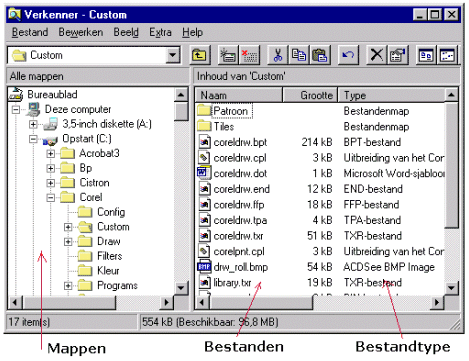Open the Help menu
The width and height of the screenshot is (469, 361).
[x=192, y=32]
